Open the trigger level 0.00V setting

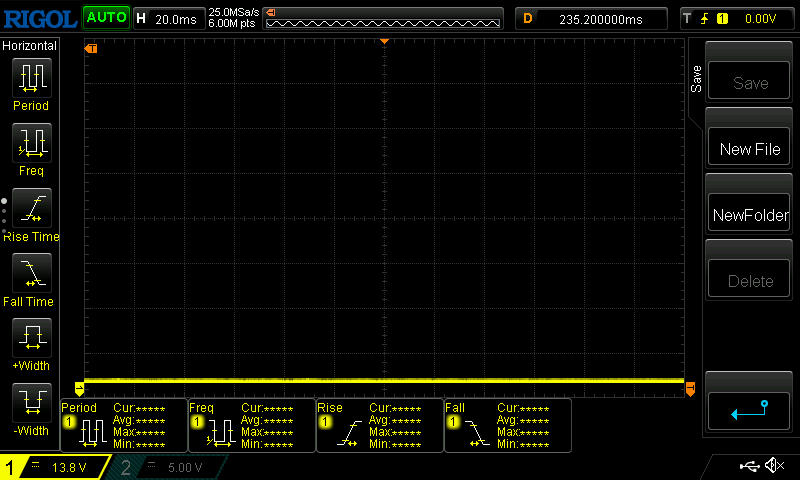click(x=738, y=18)
